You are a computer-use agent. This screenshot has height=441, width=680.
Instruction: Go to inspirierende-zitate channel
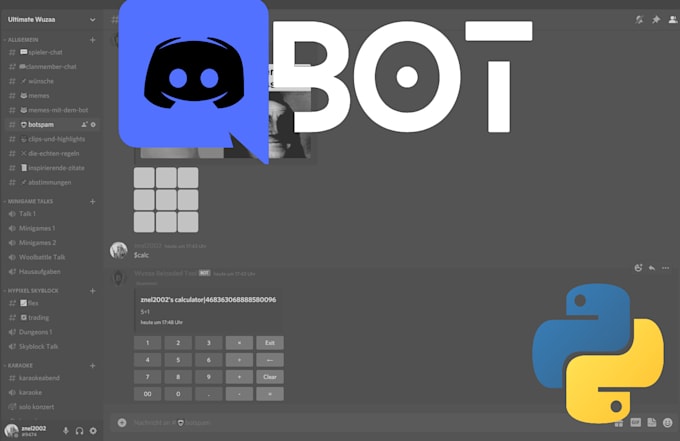[x=51, y=168]
